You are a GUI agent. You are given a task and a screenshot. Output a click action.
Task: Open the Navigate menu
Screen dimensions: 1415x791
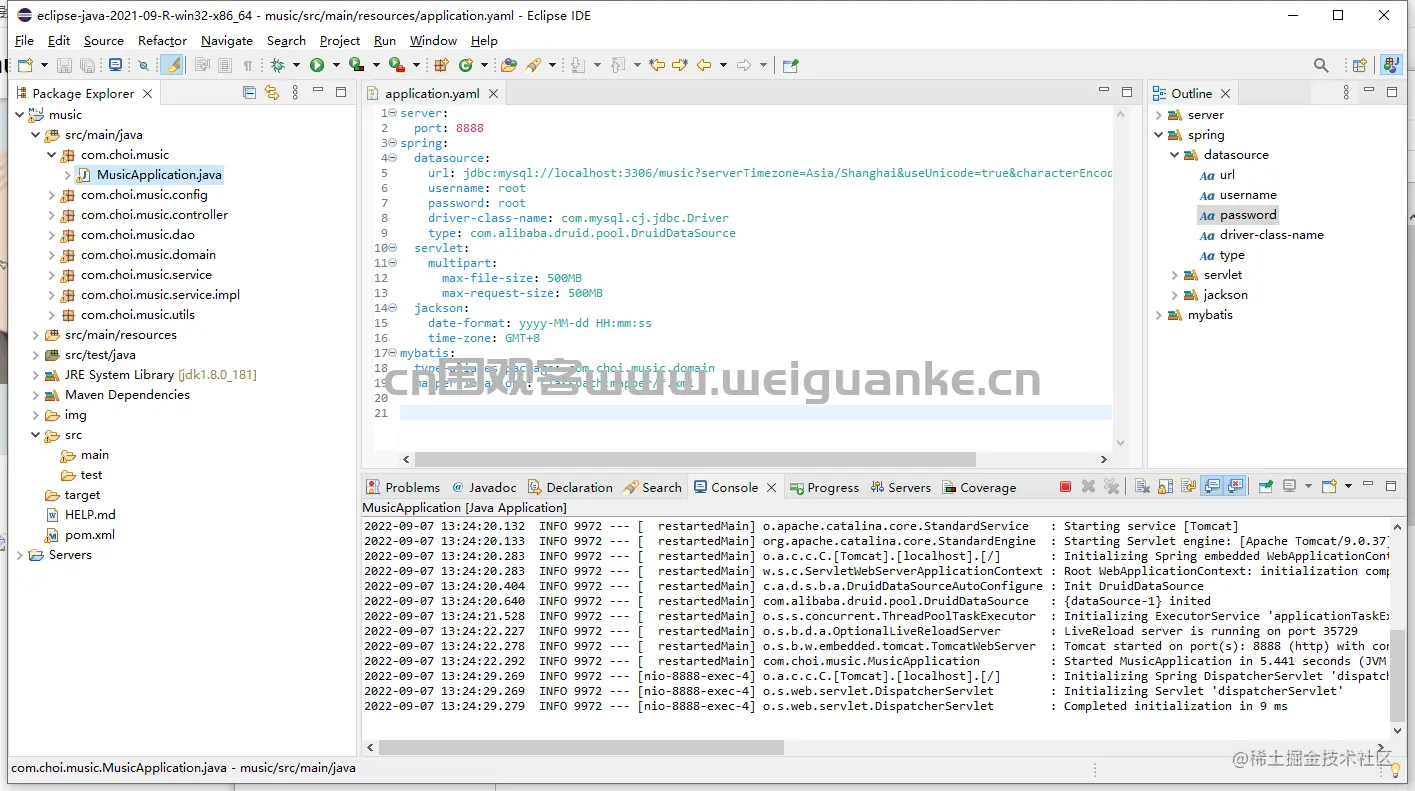227,40
